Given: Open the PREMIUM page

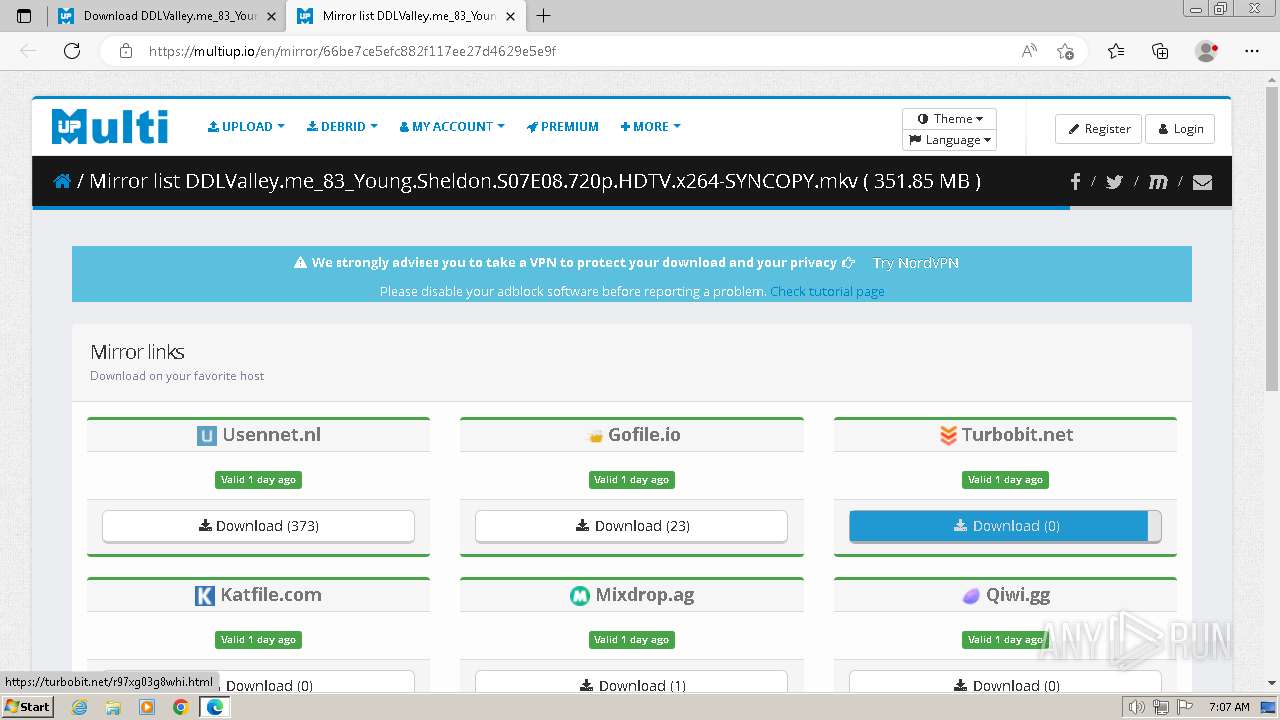Looking at the screenshot, I should pos(563,127).
